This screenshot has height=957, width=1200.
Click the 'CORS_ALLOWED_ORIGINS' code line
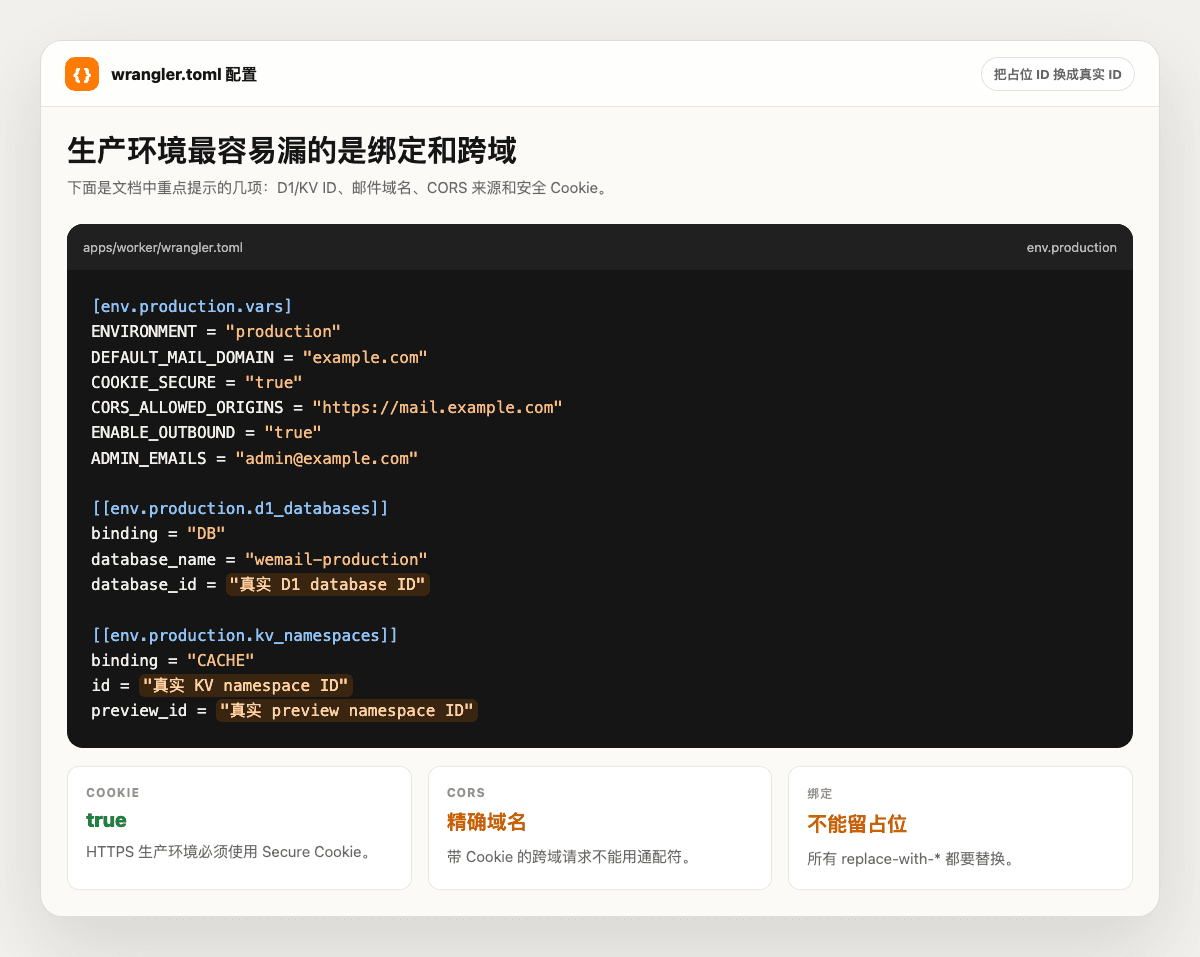327,407
